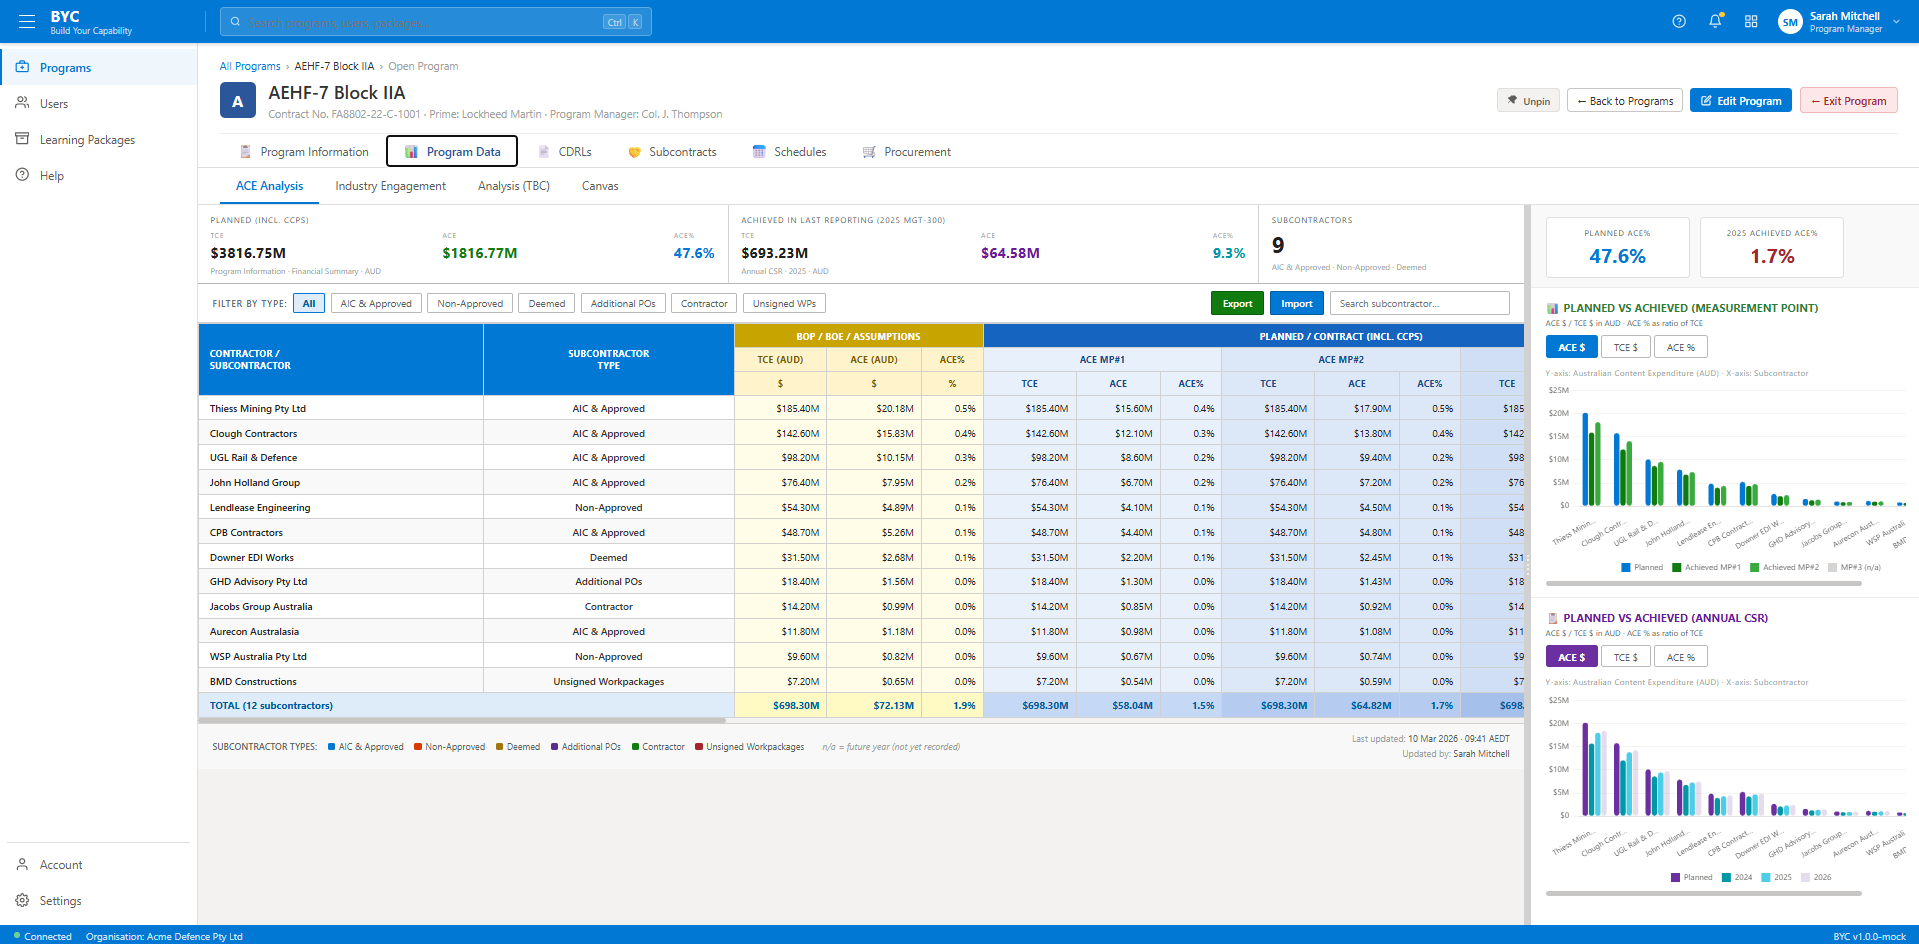Click the CDRLs tab icon
The height and width of the screenshot is (944, 1919).
(544, 152)
